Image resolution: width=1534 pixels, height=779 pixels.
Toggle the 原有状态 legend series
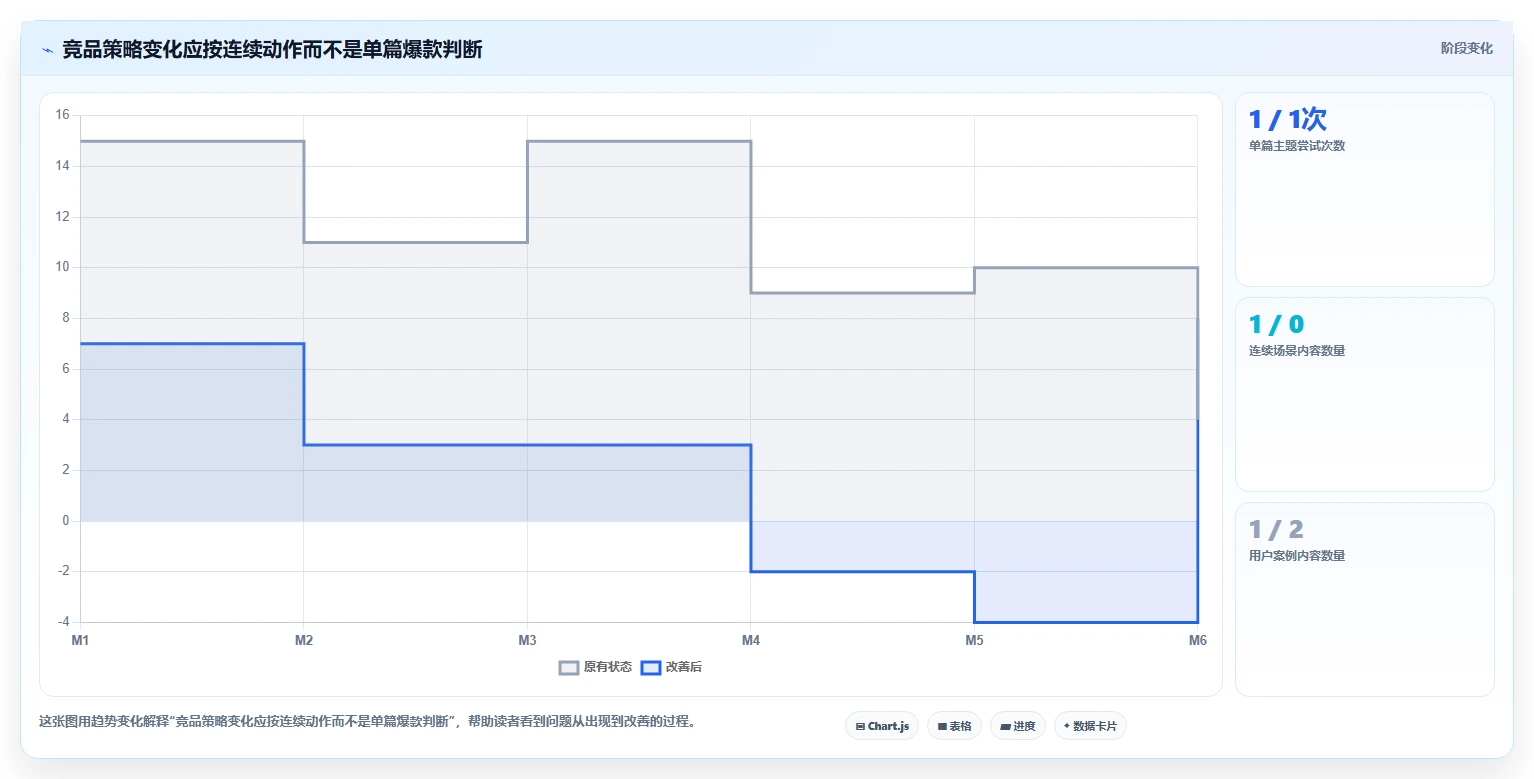click(x=595, y=667)
